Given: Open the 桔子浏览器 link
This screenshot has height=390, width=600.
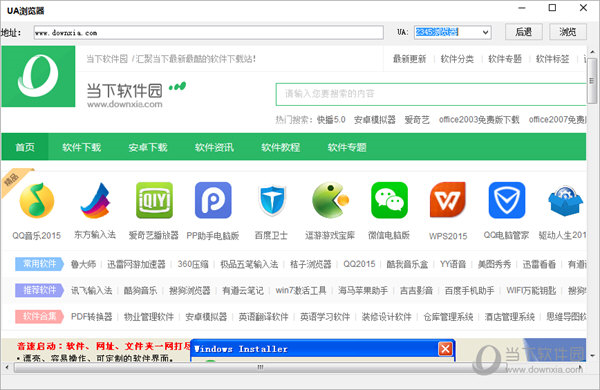Looking at the screenshot, I should pos(311,264).
